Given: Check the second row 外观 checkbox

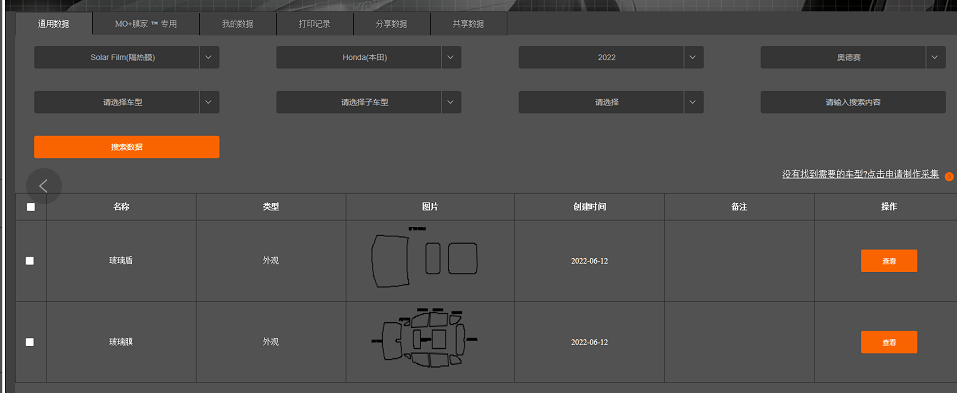Looking at the screenshot, I should point(30,342).
